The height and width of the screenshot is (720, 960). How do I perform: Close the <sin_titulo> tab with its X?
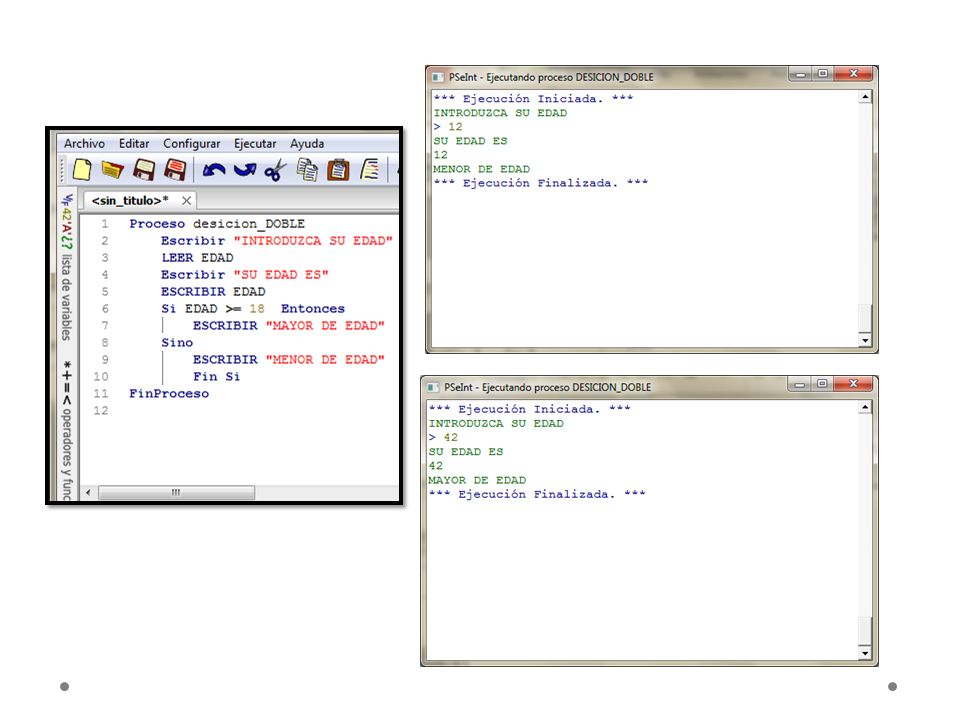[186, 201]
